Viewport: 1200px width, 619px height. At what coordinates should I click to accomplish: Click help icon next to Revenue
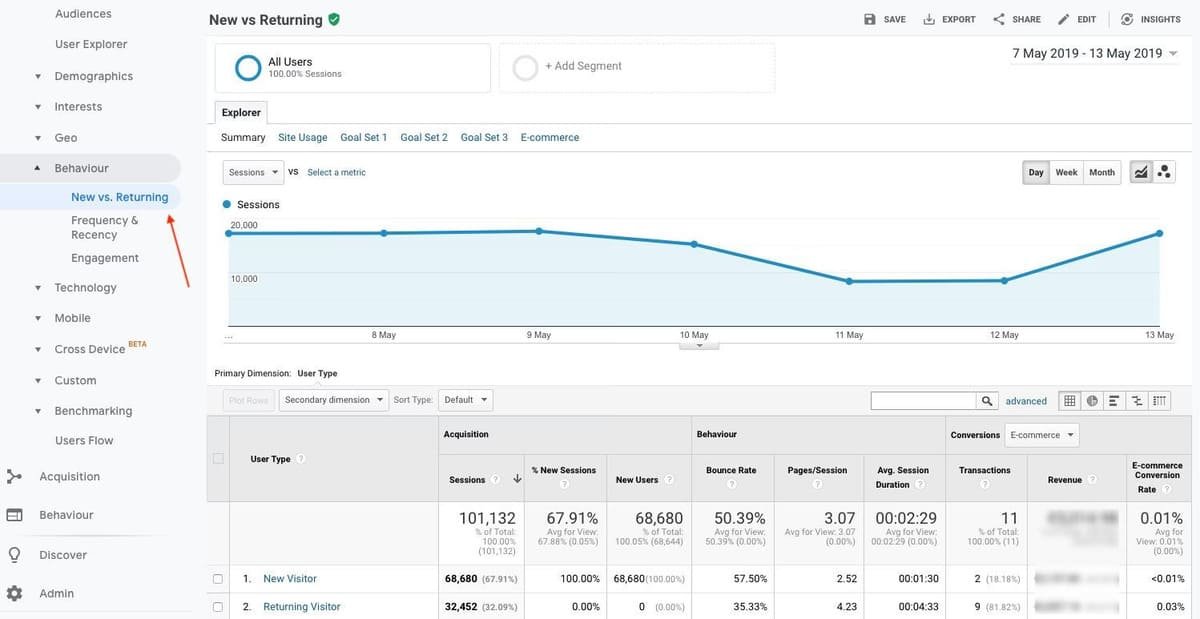(x=1093, y=480)
